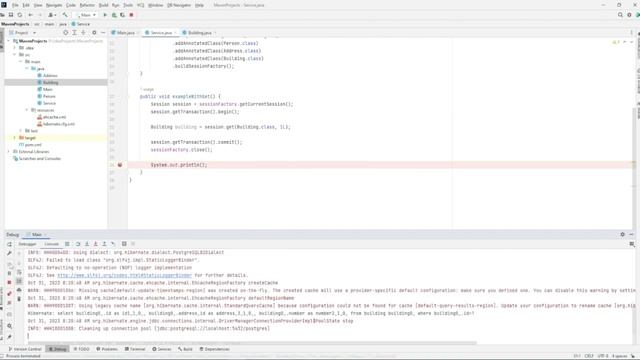640x360 pixels.
Task: Save all files with the floppy disk icon
Action: point(11,15)
